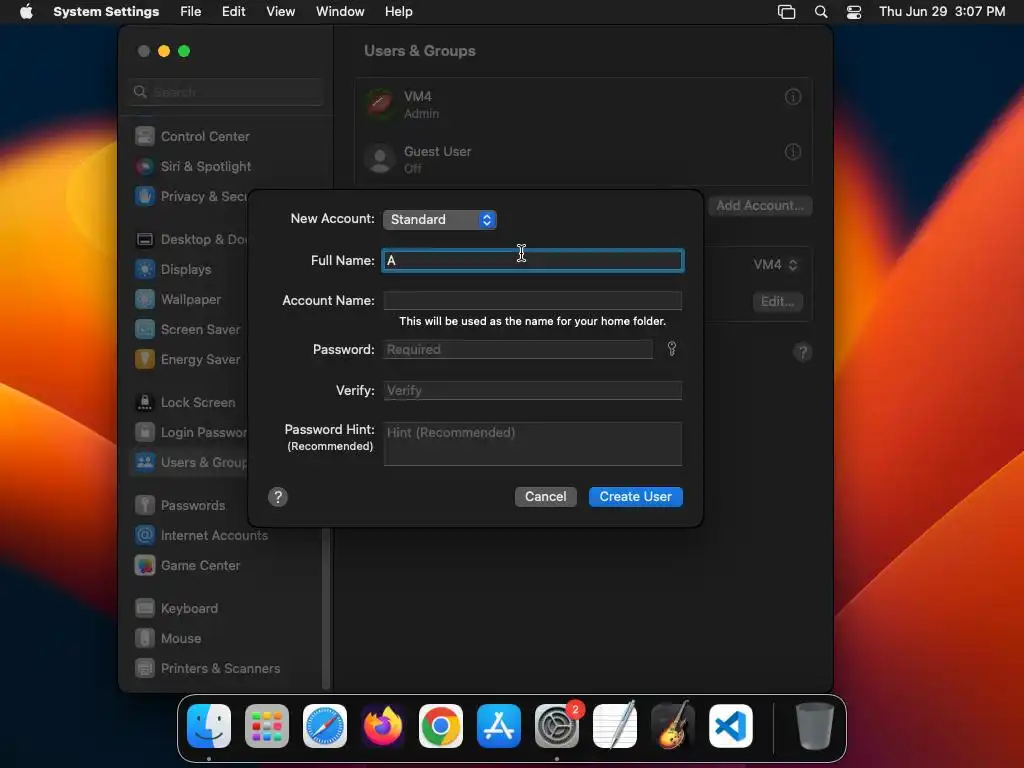
Task: Click the Edit button behind the dialog
Action: tap(777, 302)
